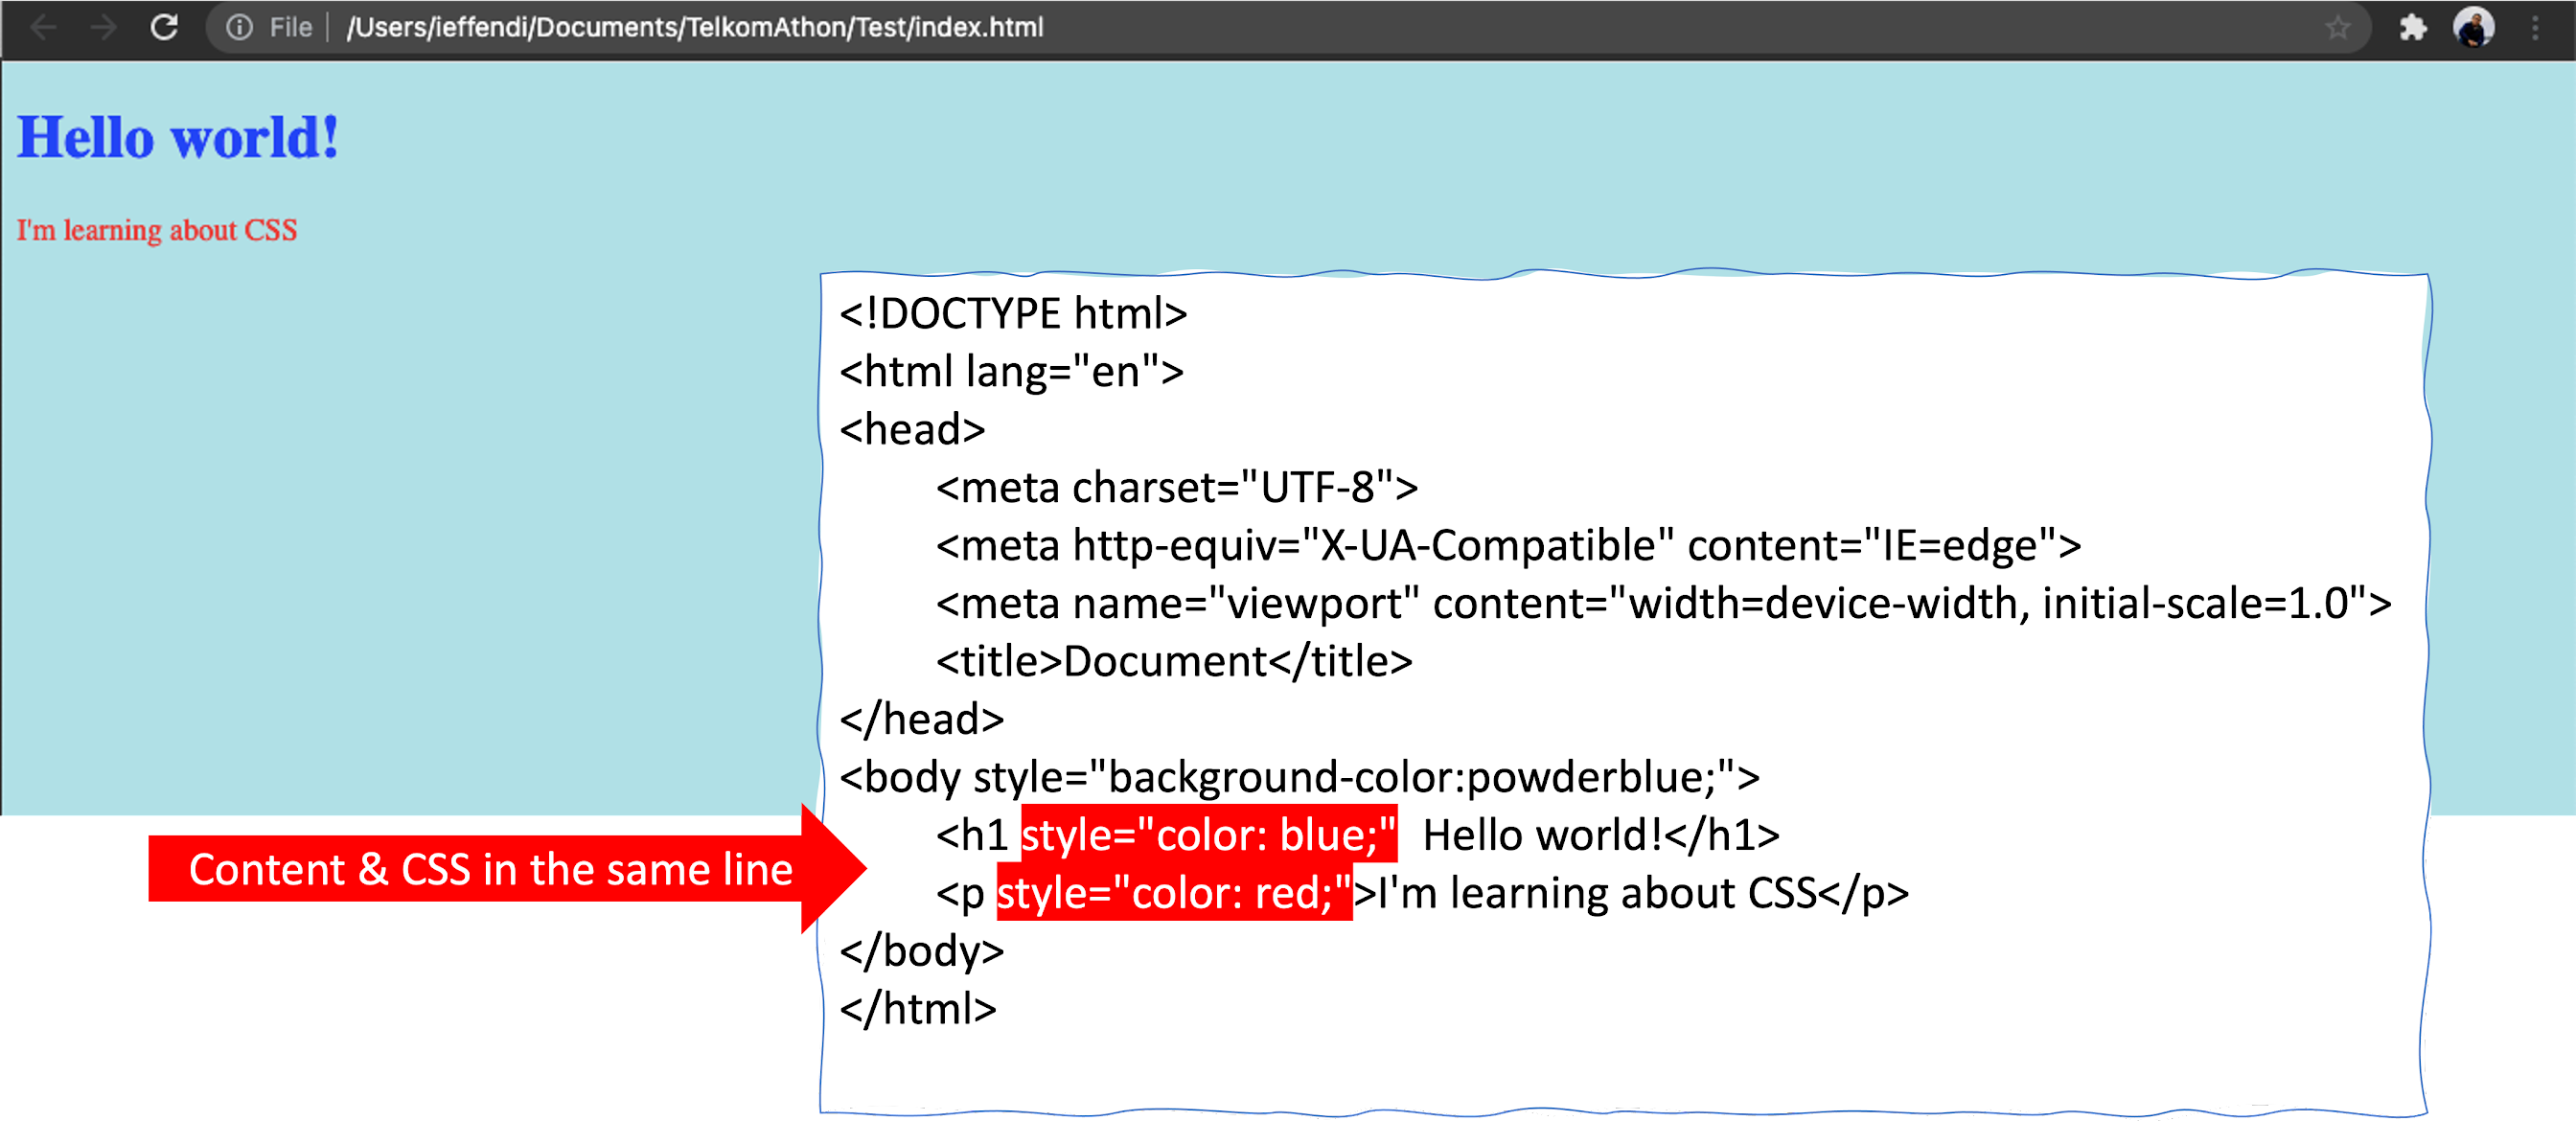
Task: Open the site information icon
Action: (239, 27)
